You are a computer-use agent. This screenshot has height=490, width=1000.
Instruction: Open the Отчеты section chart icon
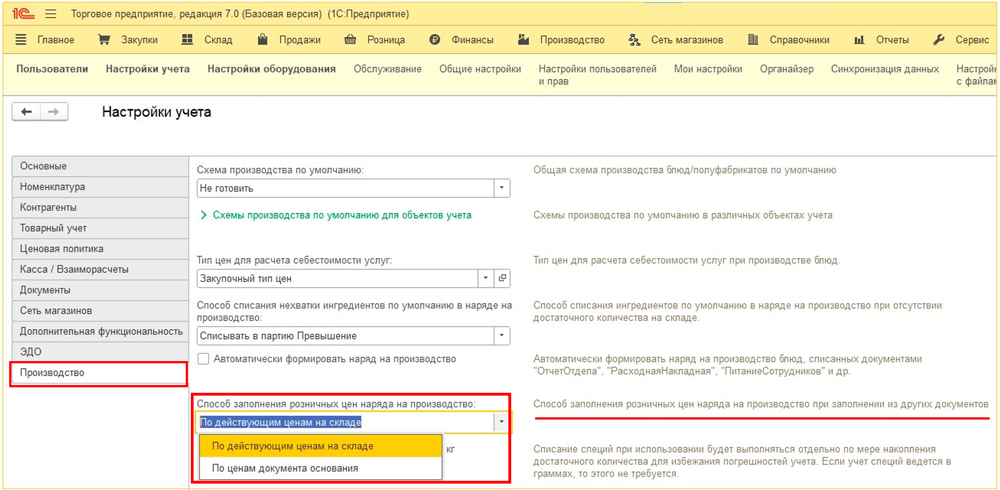point(859,40)
